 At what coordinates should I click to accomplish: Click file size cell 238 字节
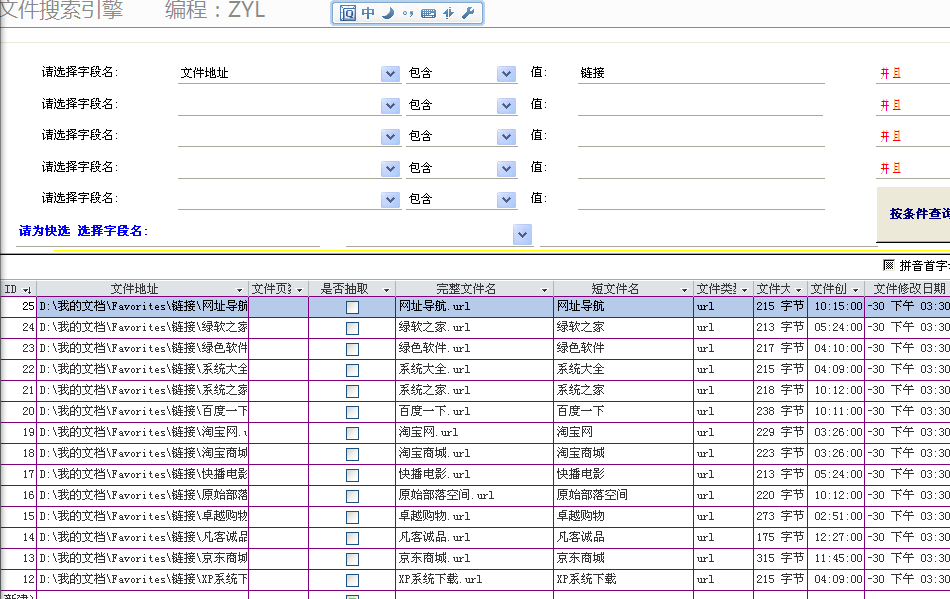pyautogui.click(x=780, y=411)
